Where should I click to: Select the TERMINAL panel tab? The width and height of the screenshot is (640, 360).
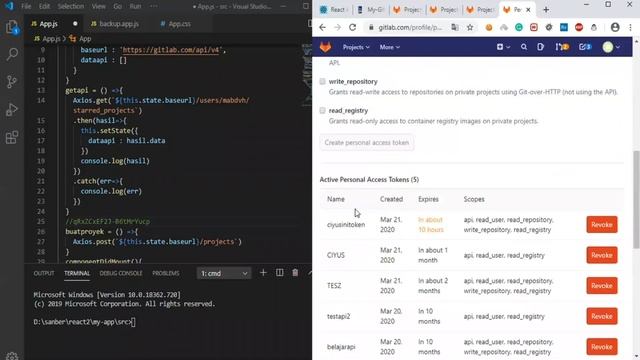[x=77, y=273]
